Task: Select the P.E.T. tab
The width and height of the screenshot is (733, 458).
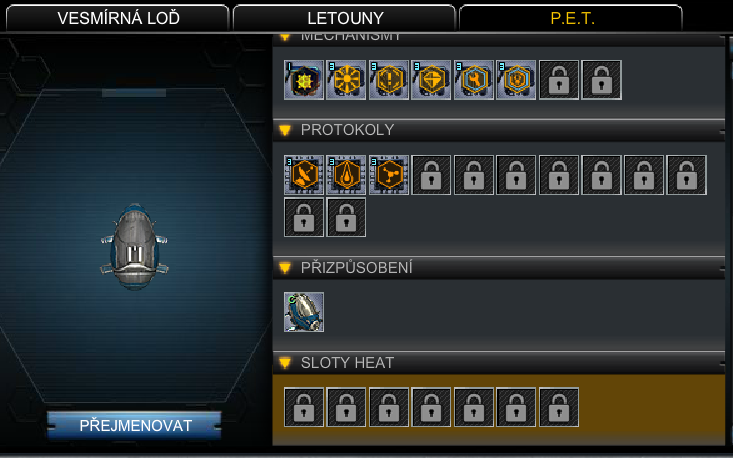Action: click(x=571, y=18)
